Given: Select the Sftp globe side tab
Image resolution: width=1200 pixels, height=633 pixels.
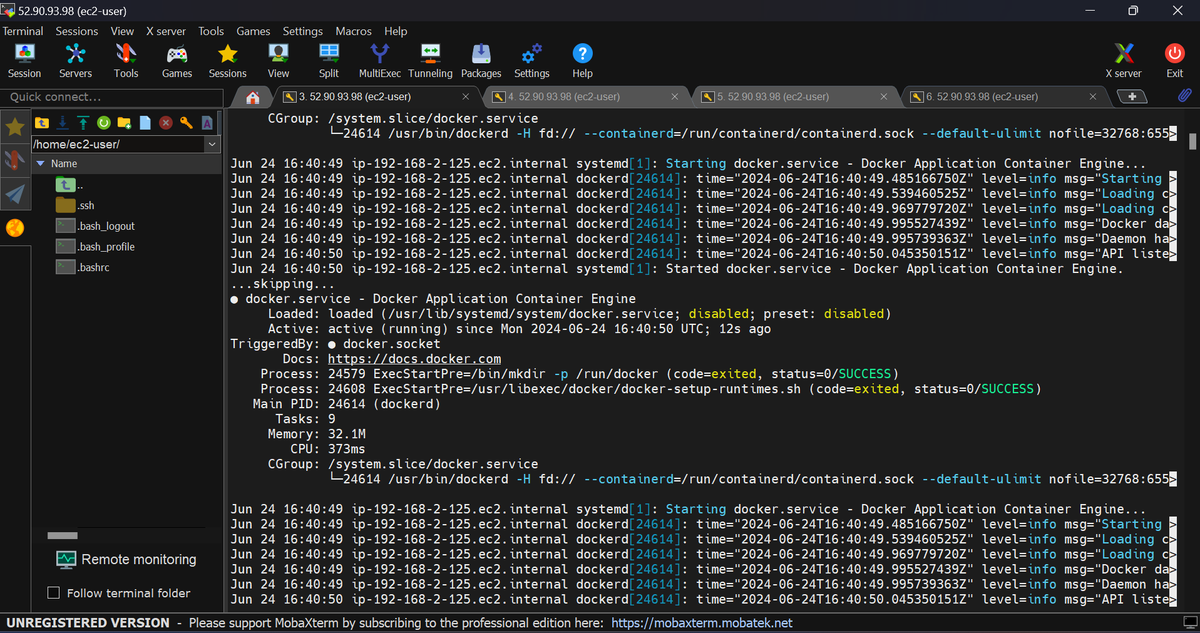Looking at the screenshot, I should [x=15, y=227].
